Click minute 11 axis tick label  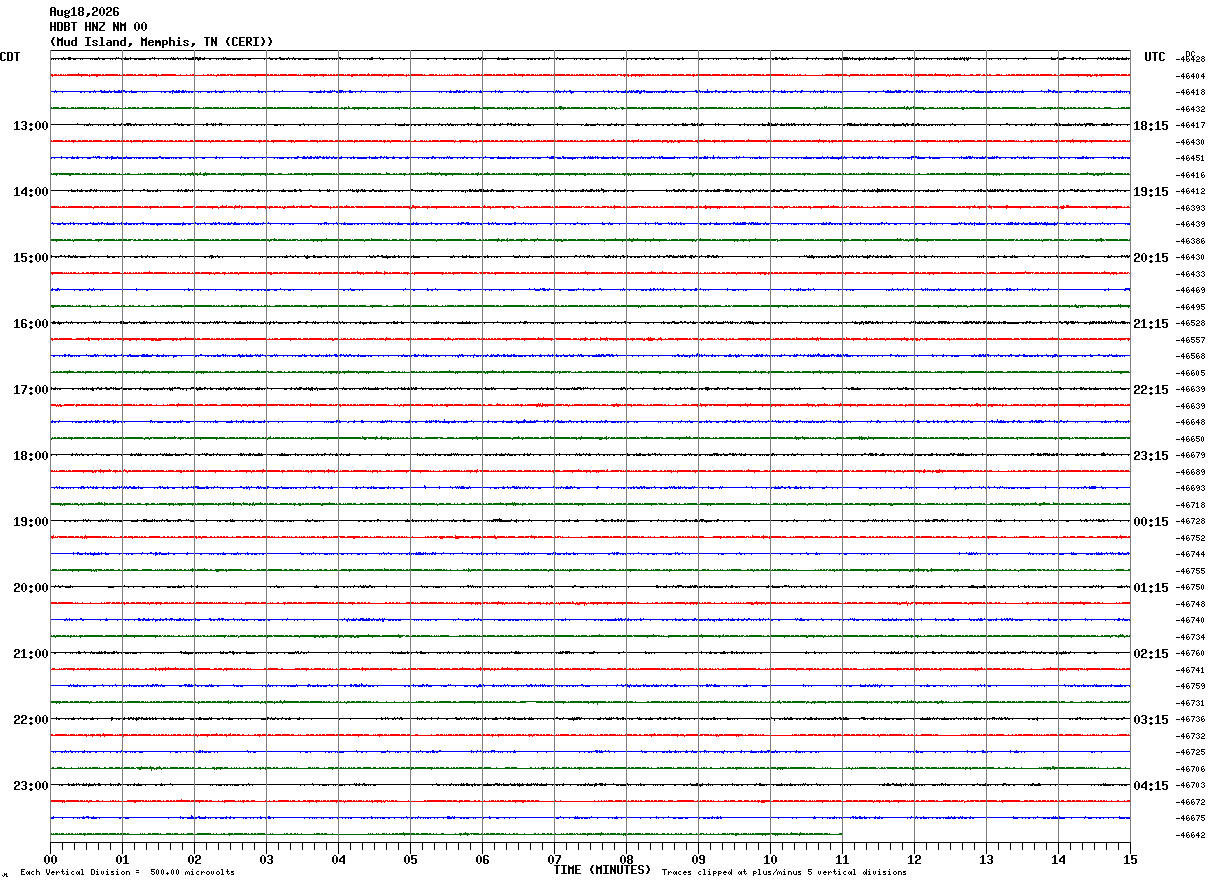coord(843,859)
